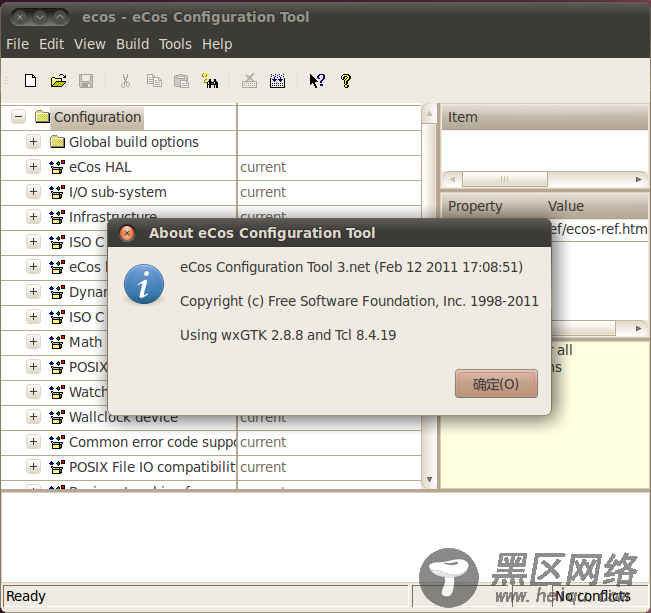Click the Common error code package icon
The image size is (651, 613).
[x=57, y=442]
